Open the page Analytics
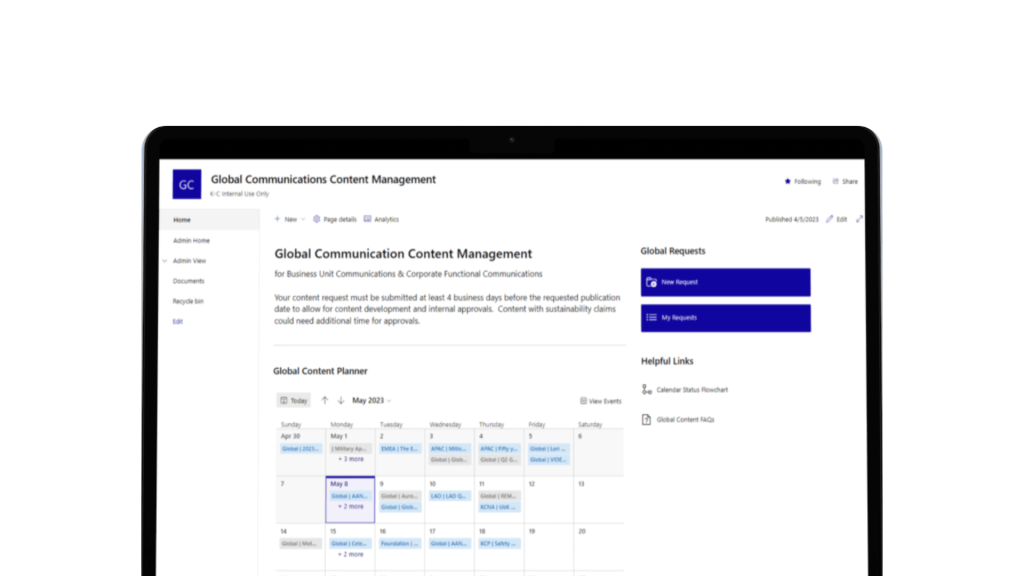 tap(381, 219)
